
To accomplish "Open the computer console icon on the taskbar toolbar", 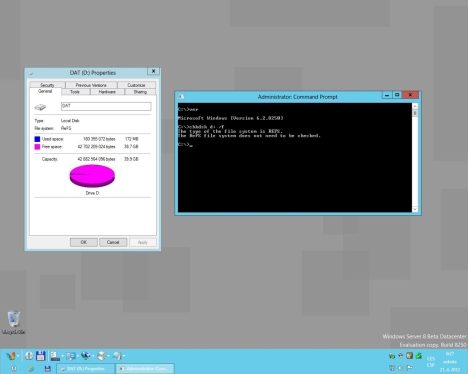I will pyautogui.click(x=55, y=356).
